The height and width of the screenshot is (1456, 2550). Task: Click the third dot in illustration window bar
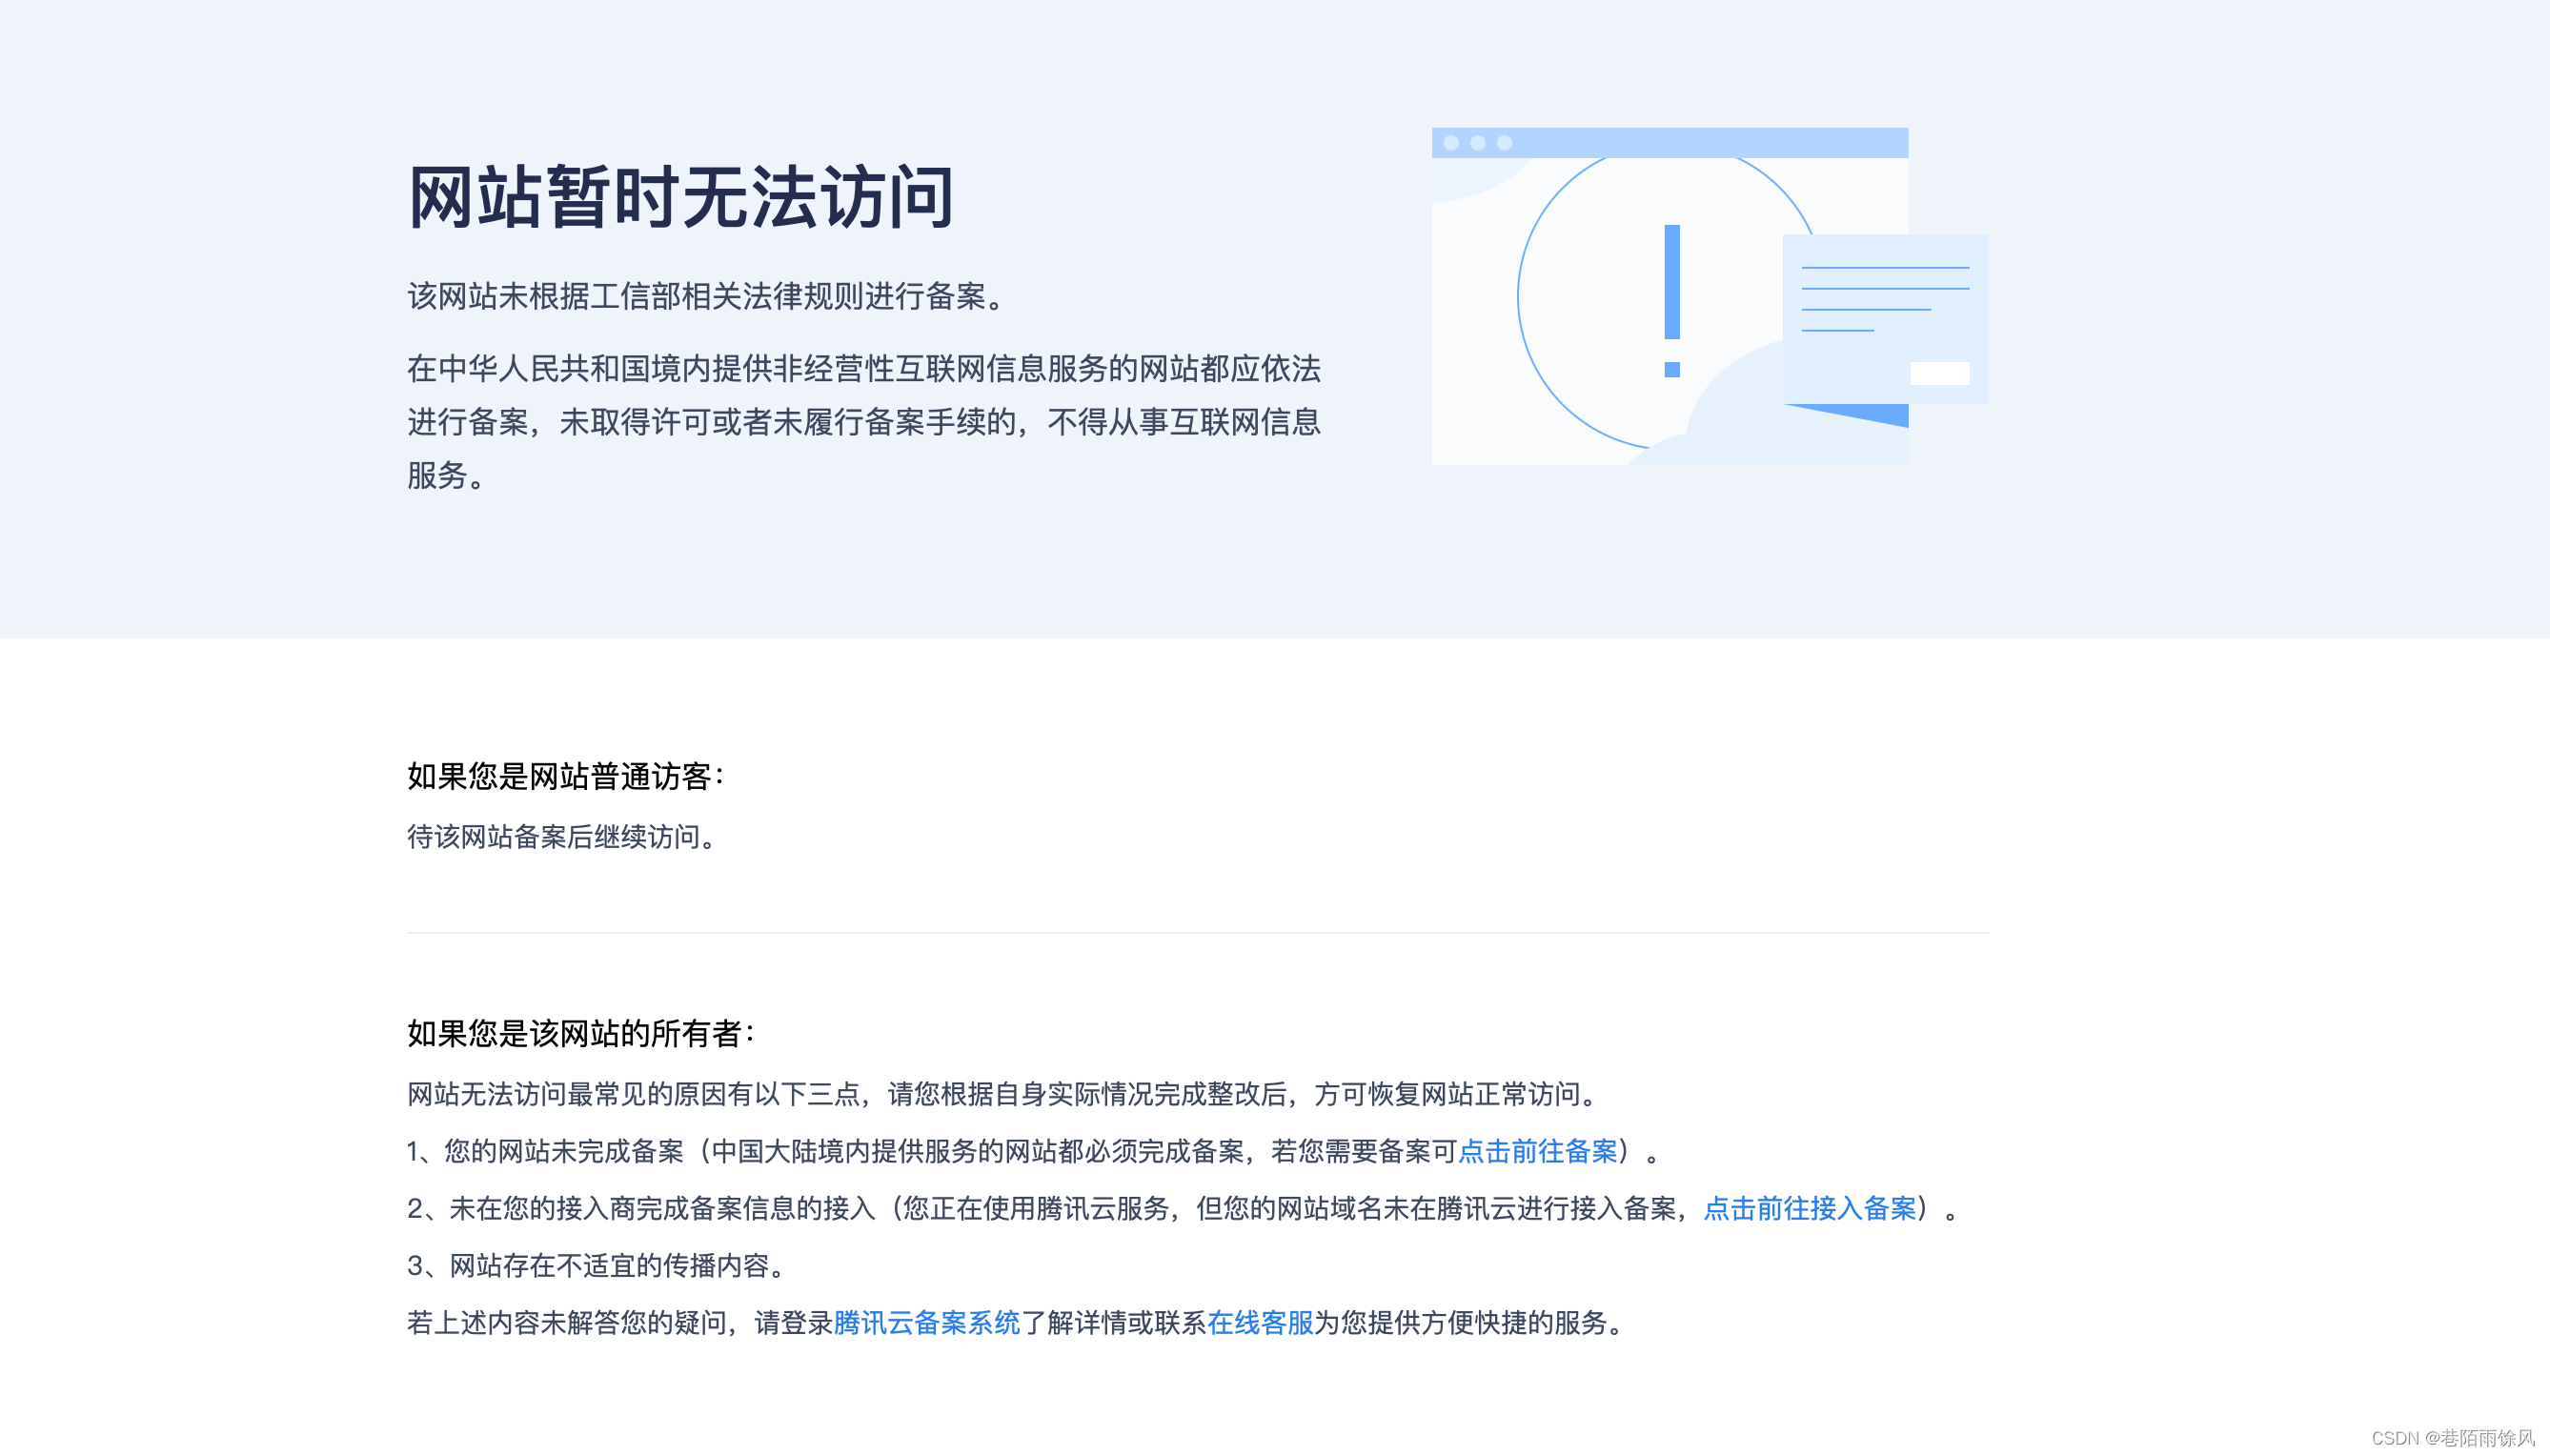point(1504,143)
